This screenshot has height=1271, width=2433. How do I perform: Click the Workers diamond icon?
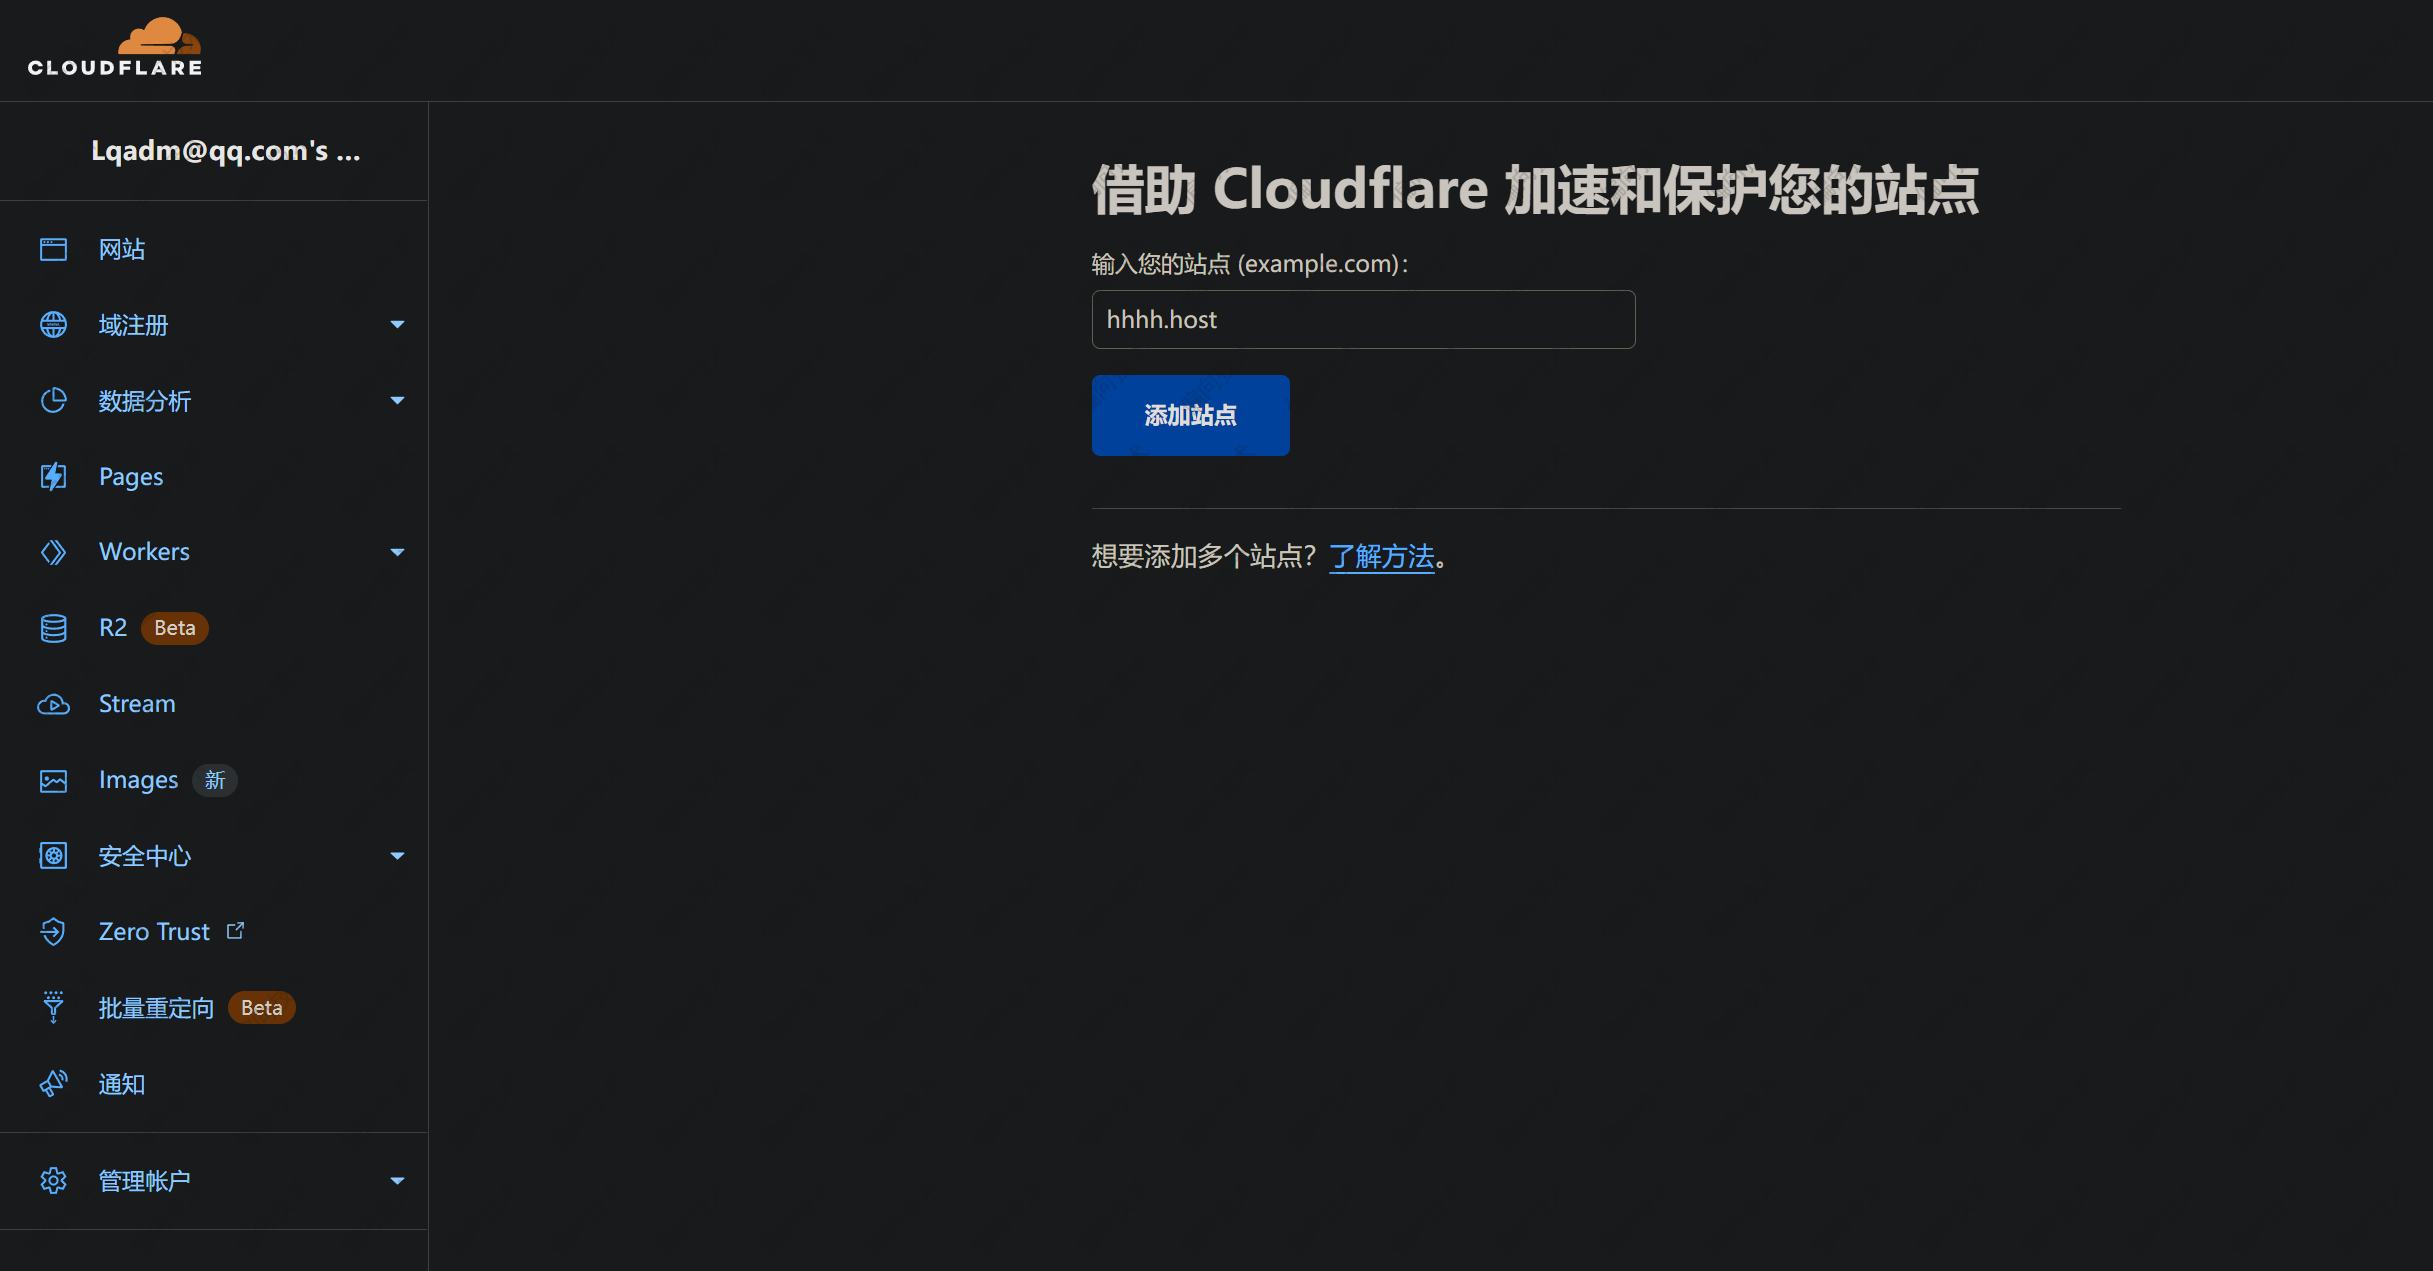coord(53,552)
